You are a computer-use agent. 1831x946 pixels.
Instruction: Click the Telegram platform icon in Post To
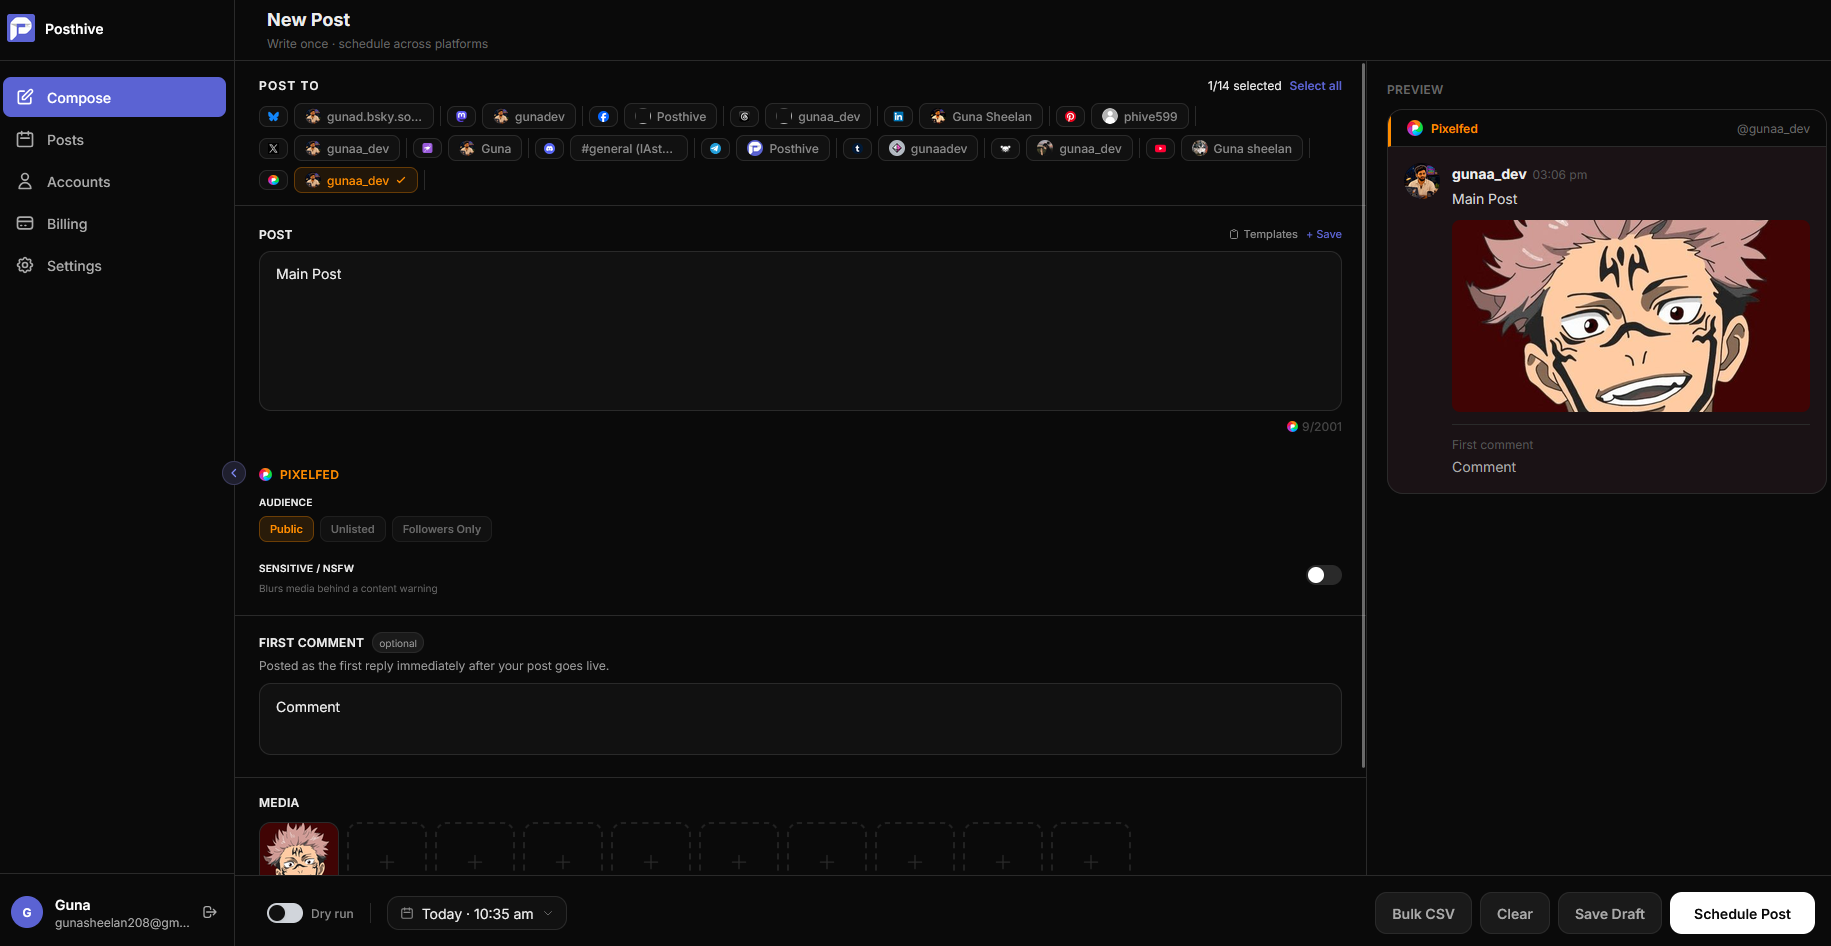[x=715, y=149]
